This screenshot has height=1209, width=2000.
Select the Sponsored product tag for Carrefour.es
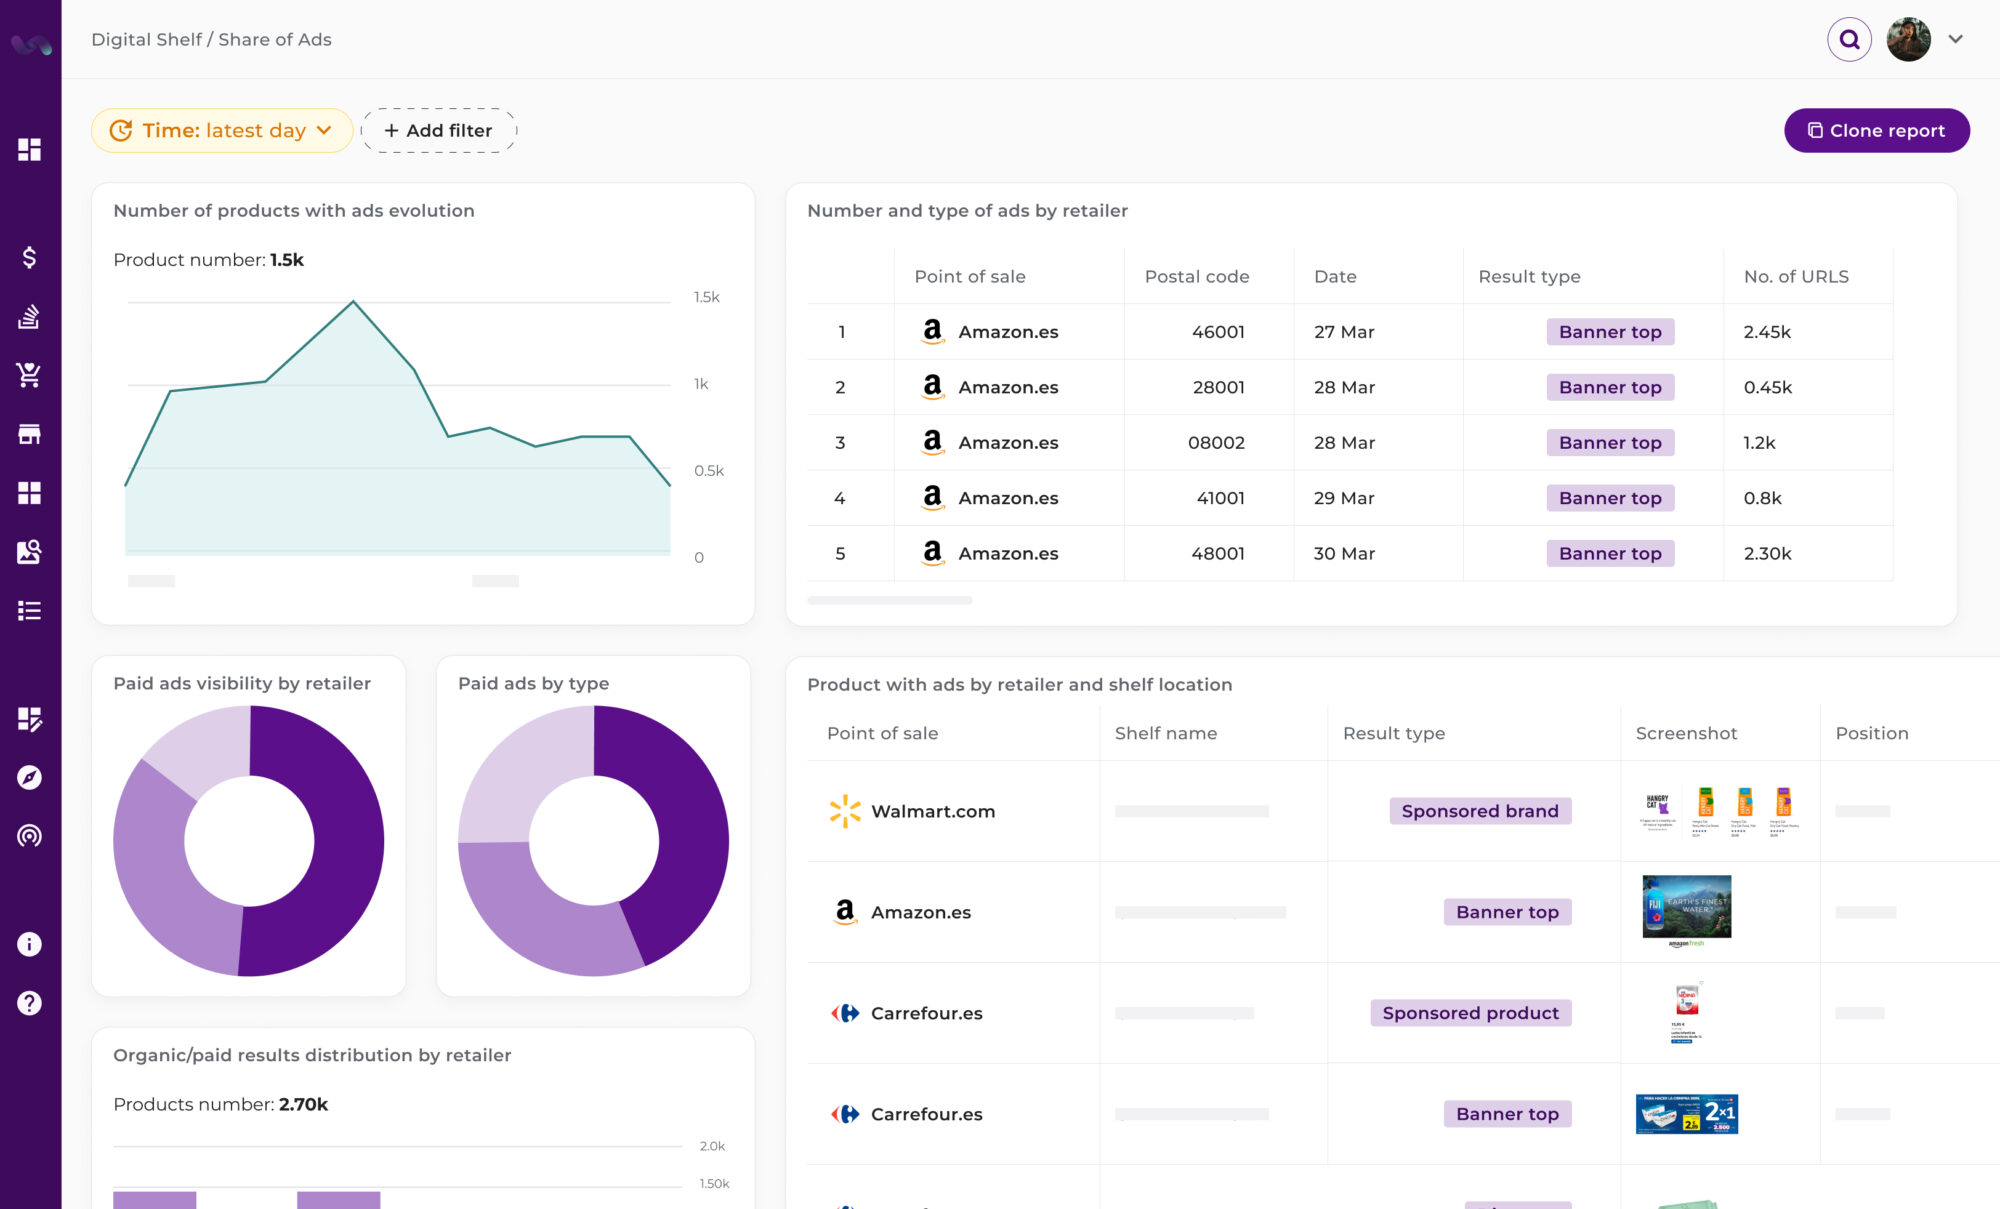1470,1013
